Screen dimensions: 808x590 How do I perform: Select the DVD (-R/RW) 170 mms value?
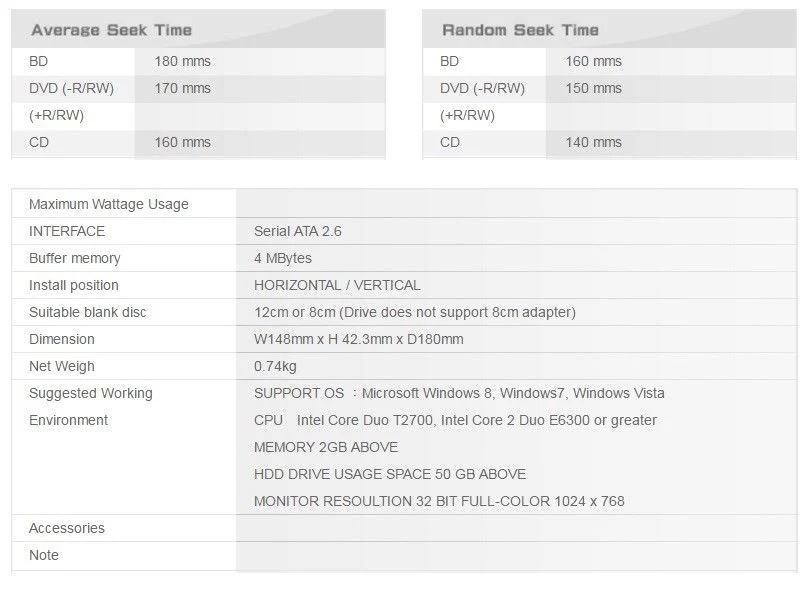[x=182, y=88]
